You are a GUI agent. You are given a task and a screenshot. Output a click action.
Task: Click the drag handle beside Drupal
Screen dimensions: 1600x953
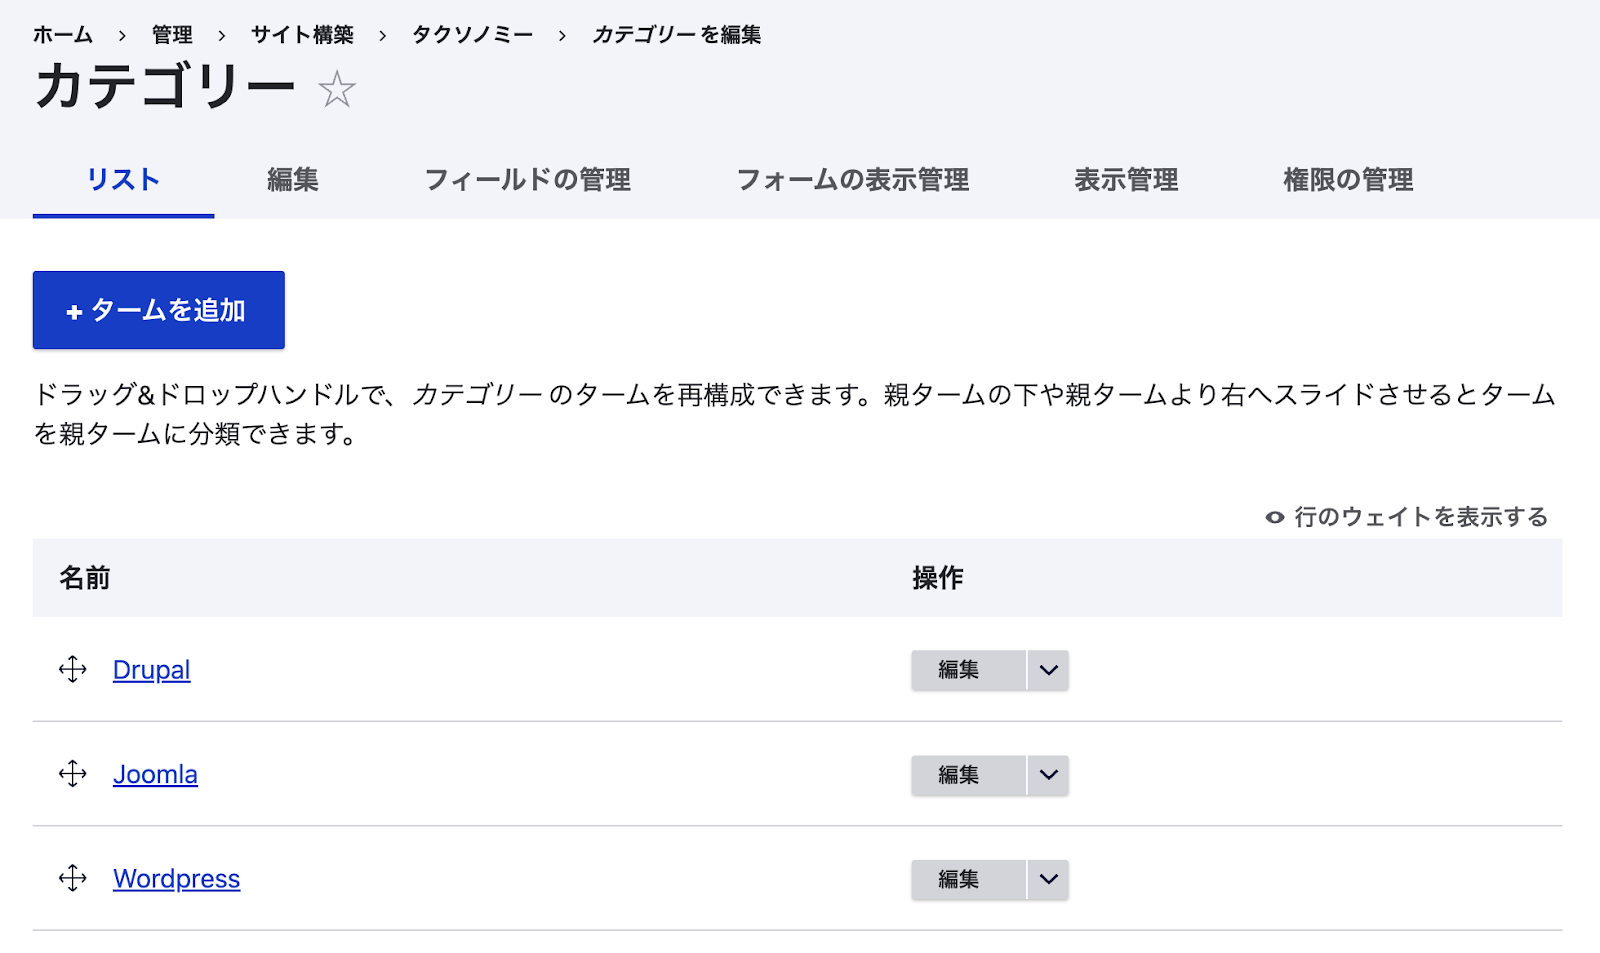tap(73, 669)
